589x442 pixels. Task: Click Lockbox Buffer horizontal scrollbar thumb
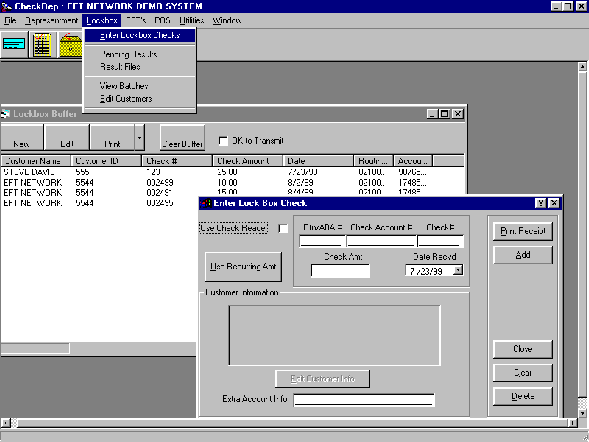pos(35,348)
